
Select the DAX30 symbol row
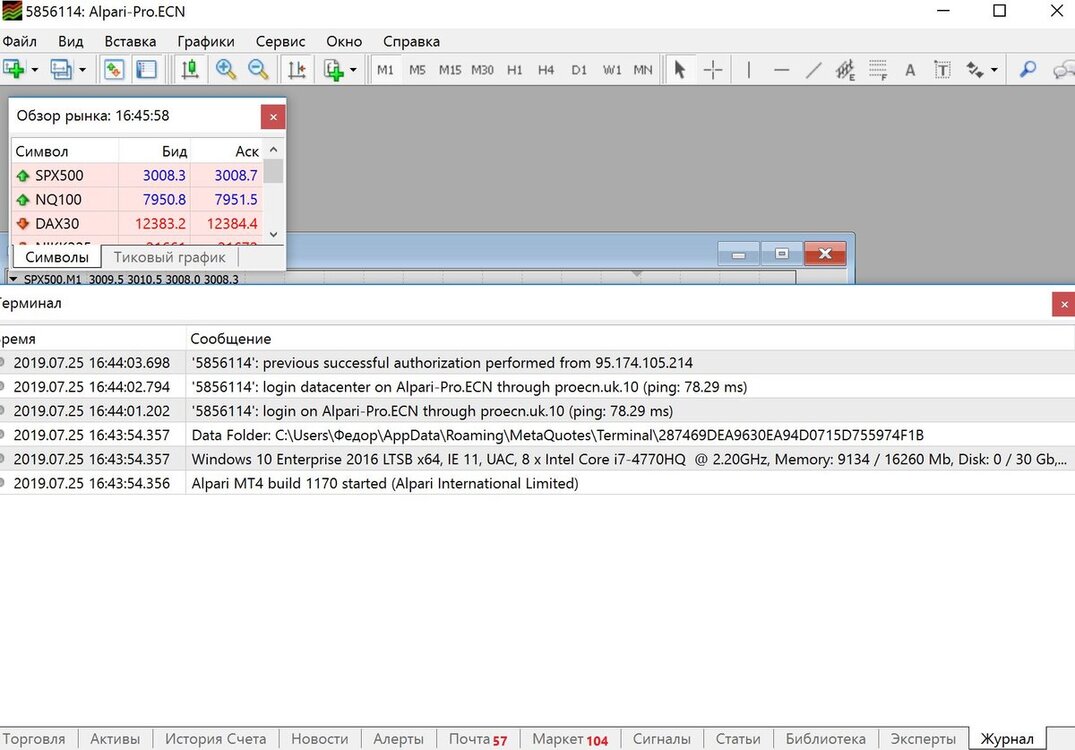137,223
